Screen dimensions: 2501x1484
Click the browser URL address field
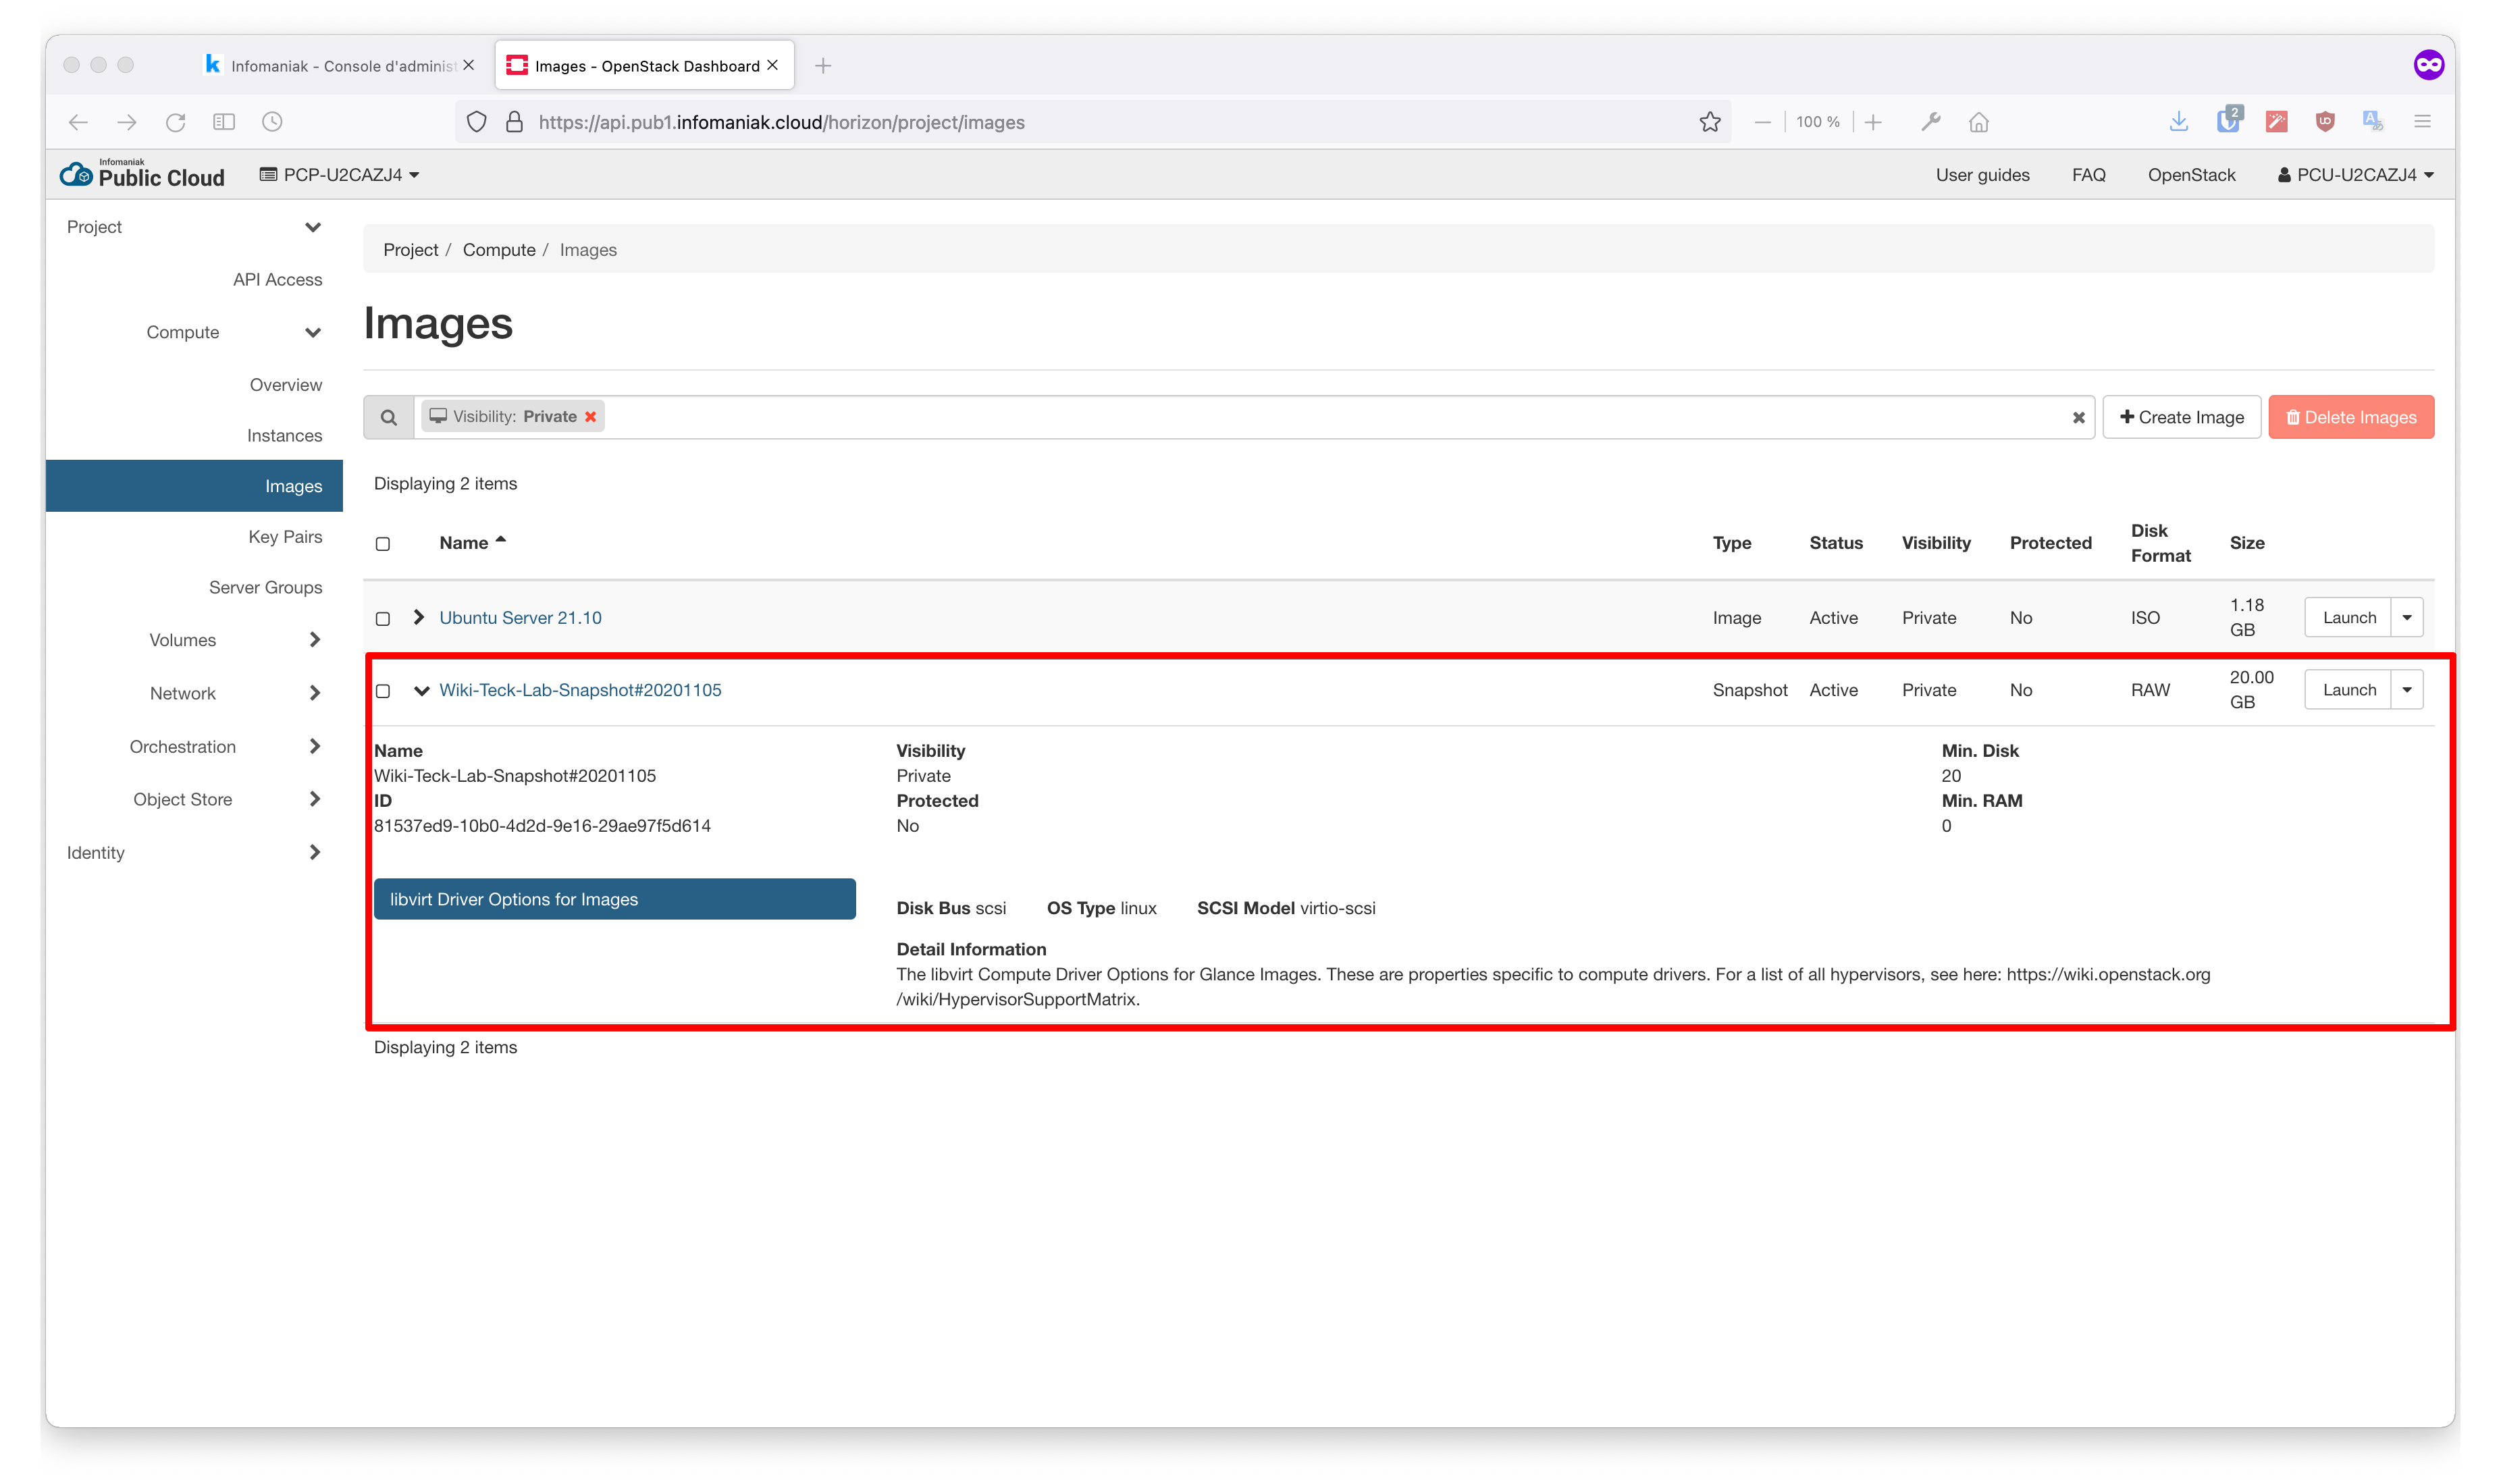coord(1100,122)
